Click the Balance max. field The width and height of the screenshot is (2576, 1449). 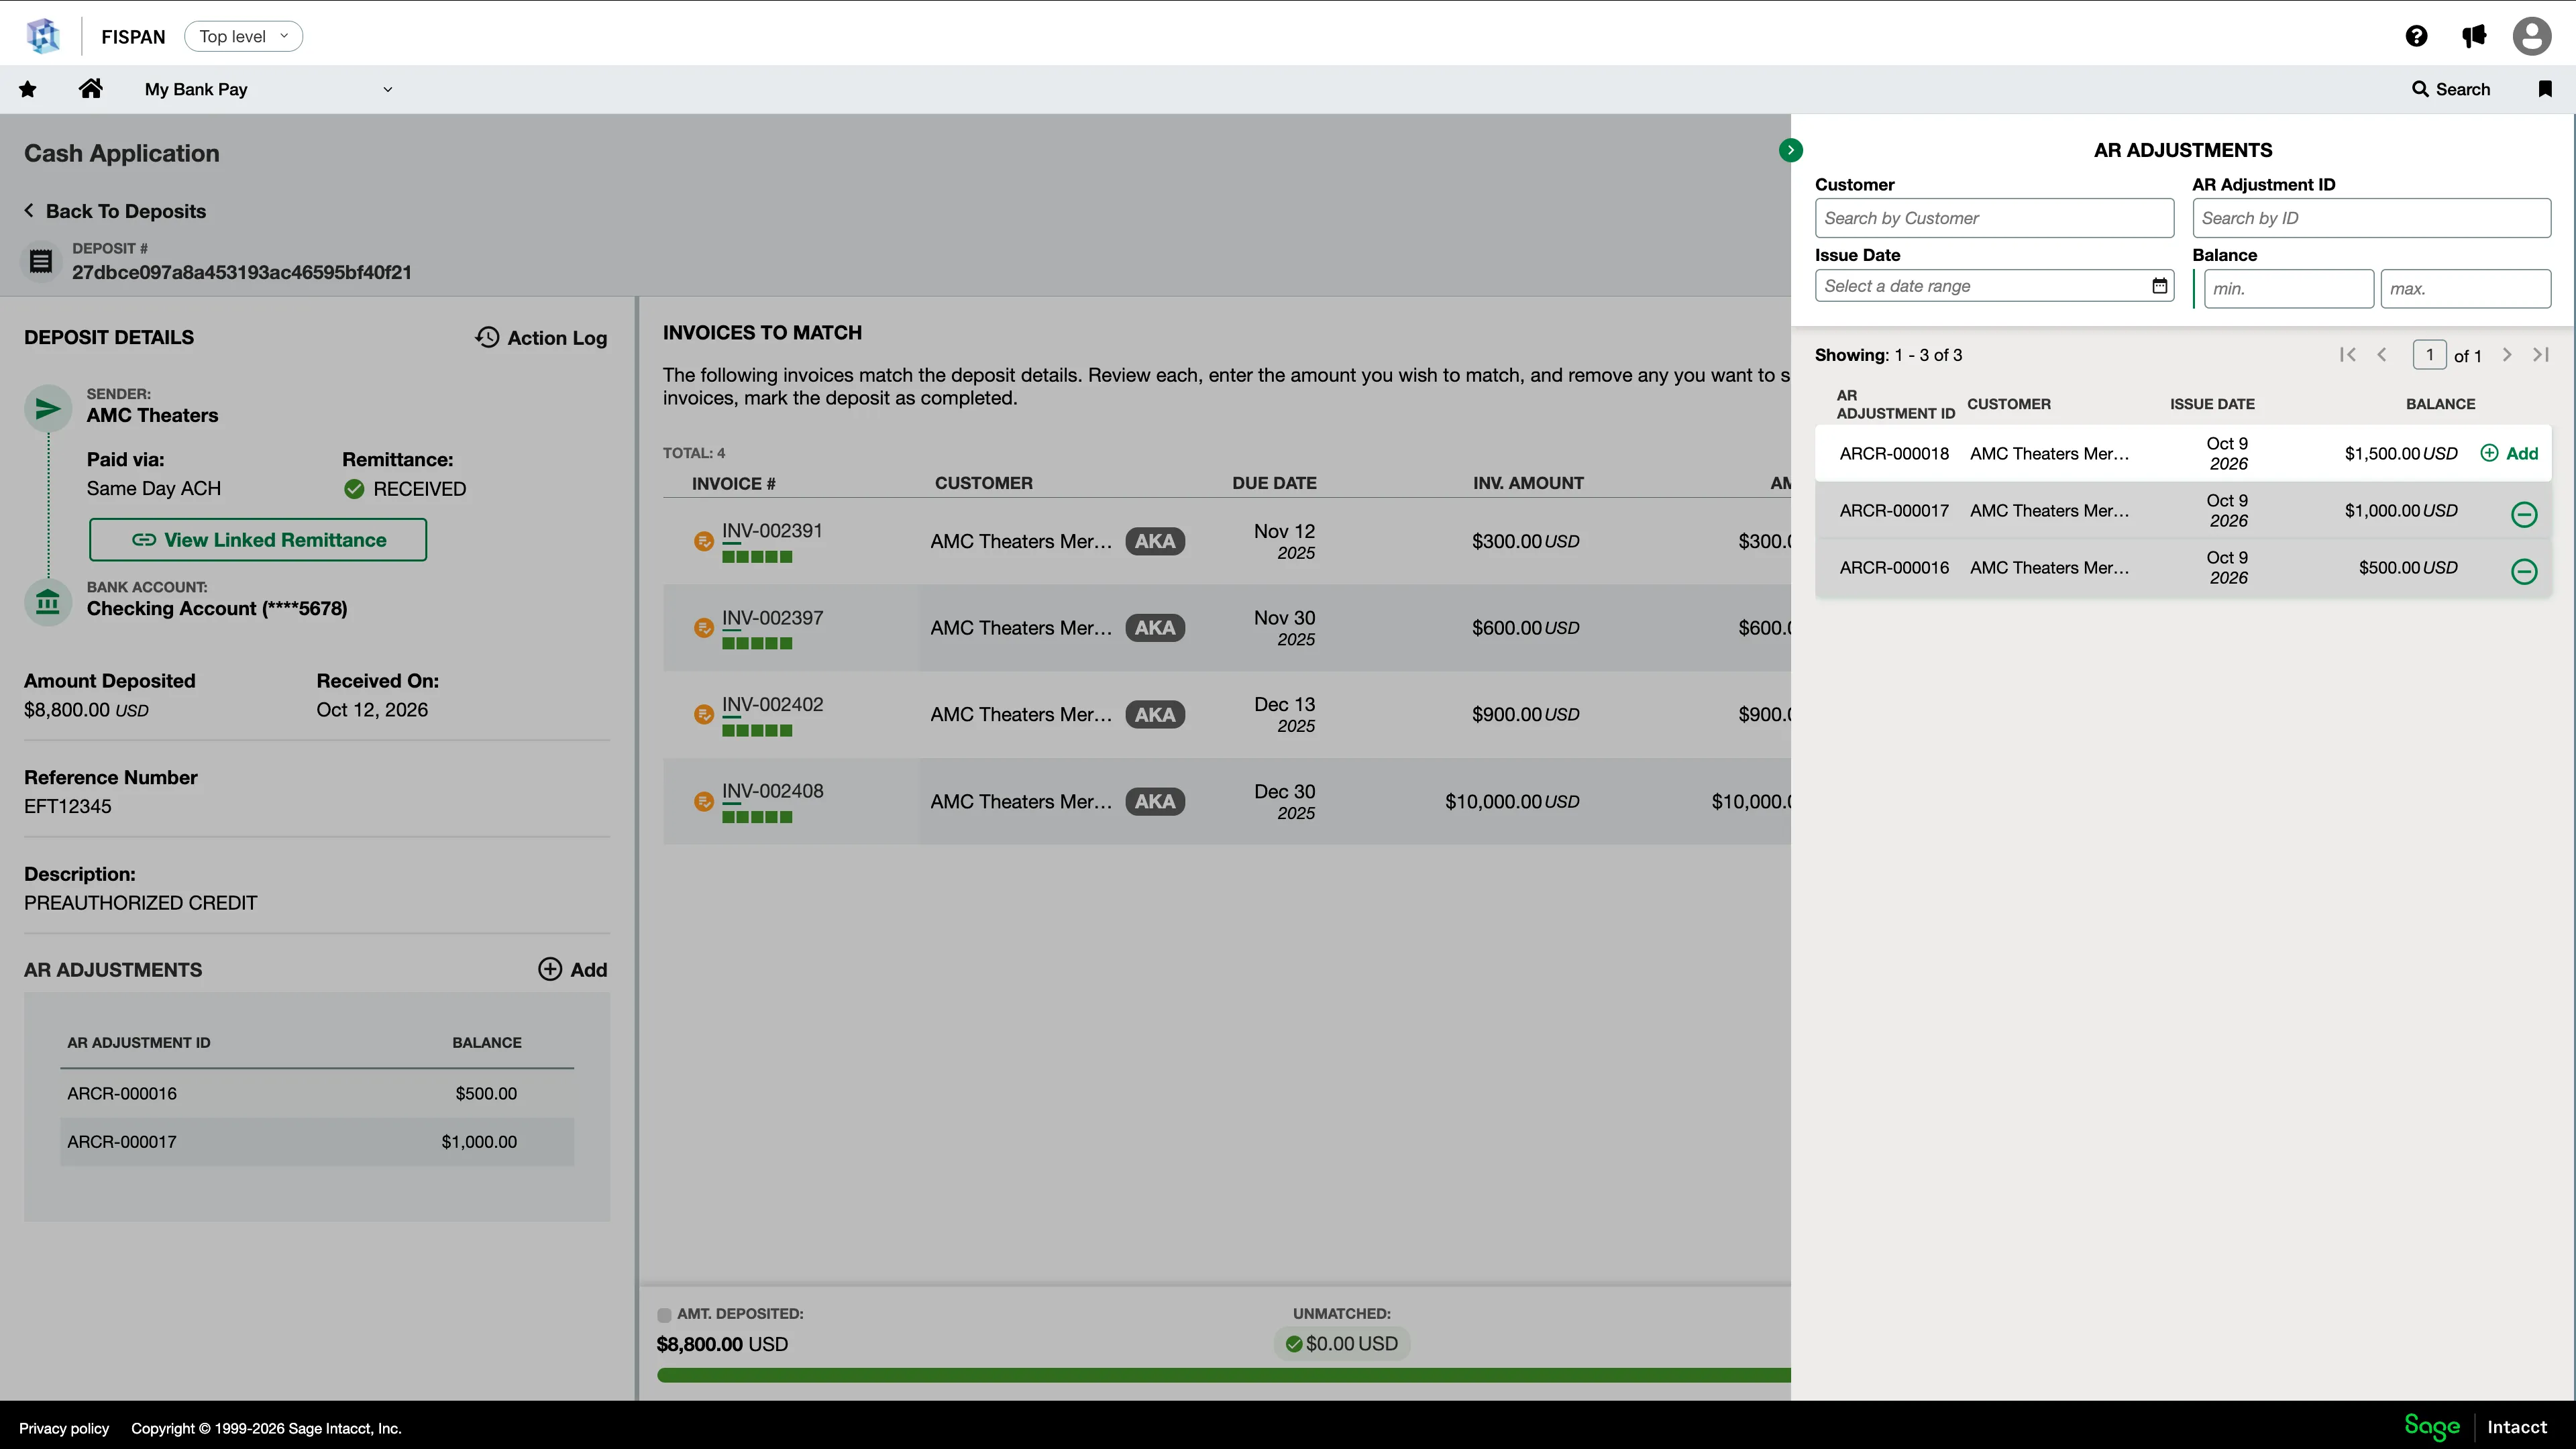point(2465,289)
